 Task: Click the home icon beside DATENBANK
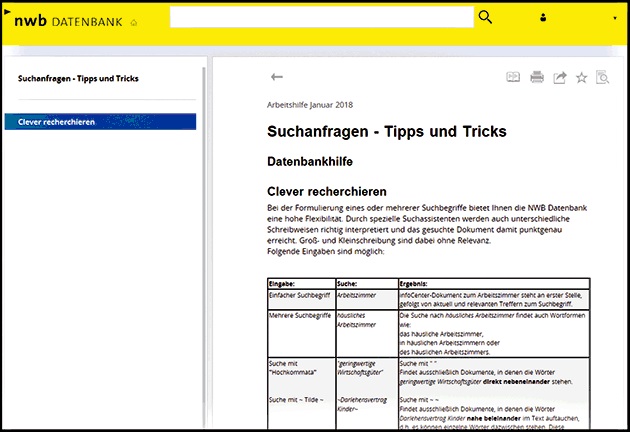(135, 21)
